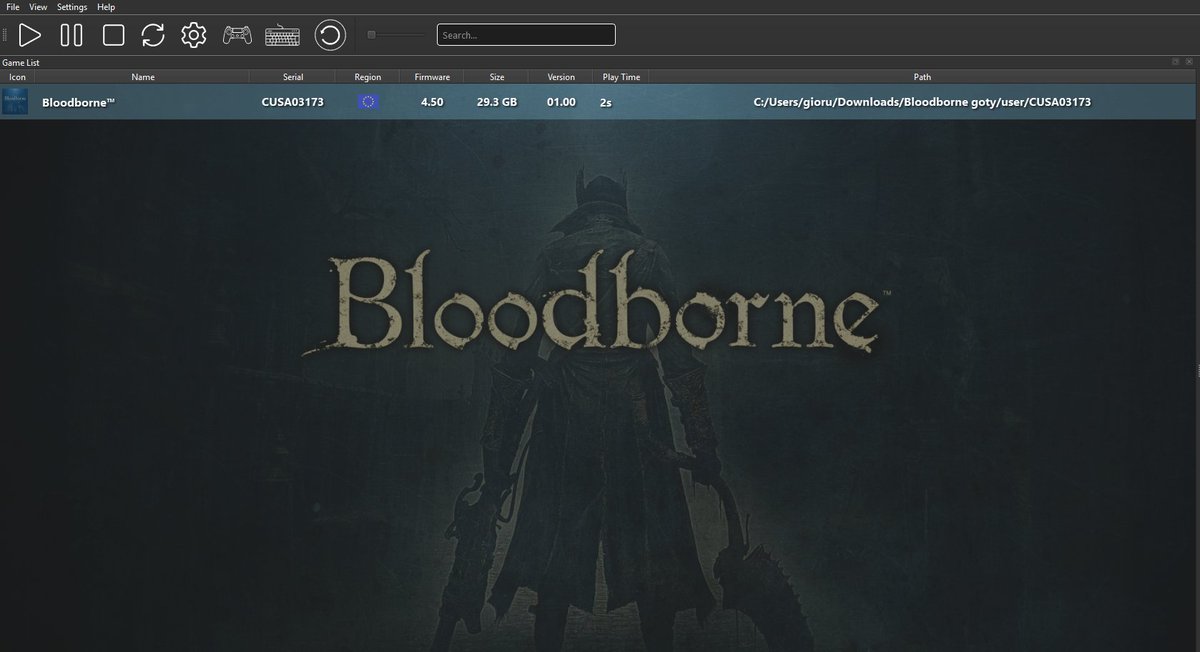This screenshot has width=1200, height=652.
Task: Click the Search game list field
Action: (x=526, y=35)
